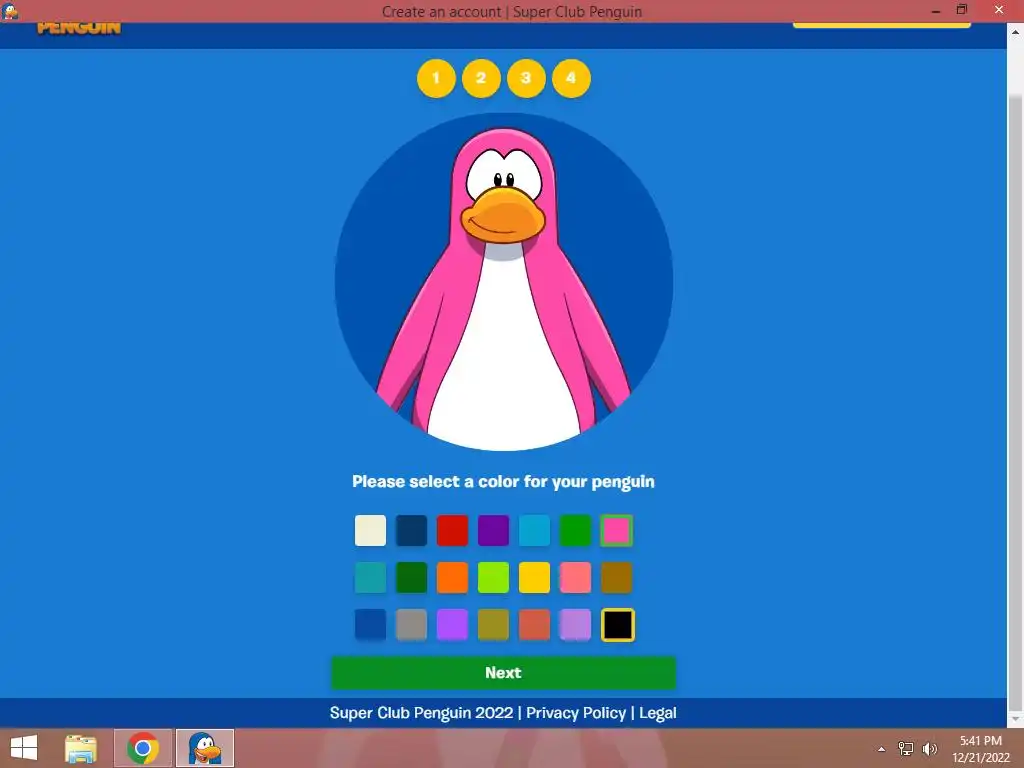Open the Privacy Policy link

(x=576, y=713)
